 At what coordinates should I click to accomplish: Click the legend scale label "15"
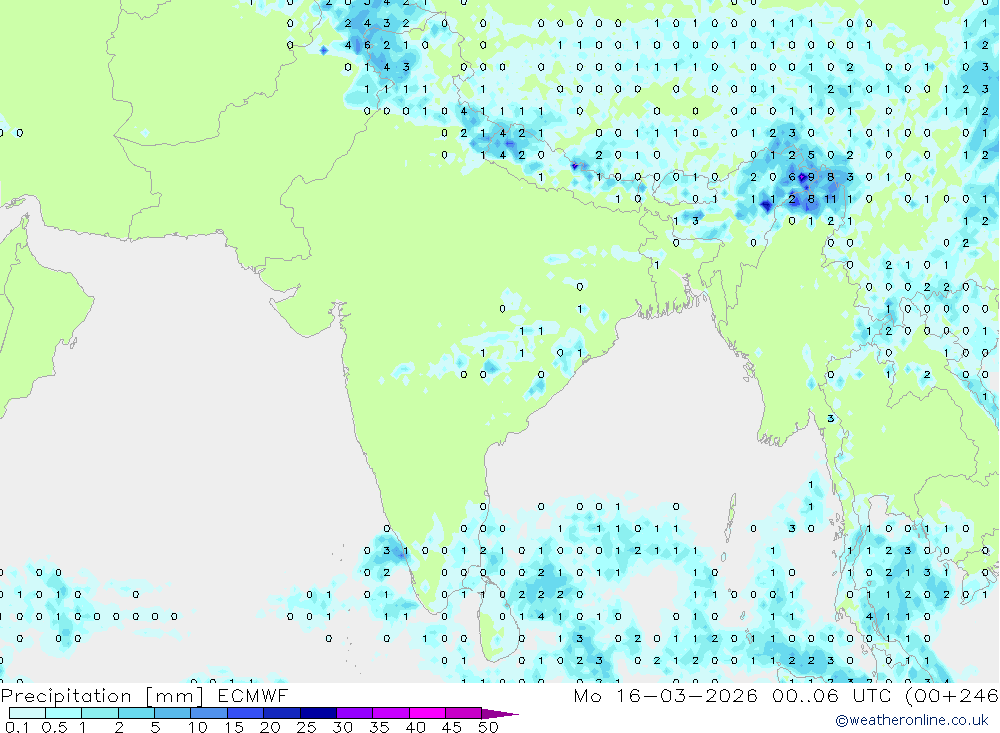(x=234, y=727)
